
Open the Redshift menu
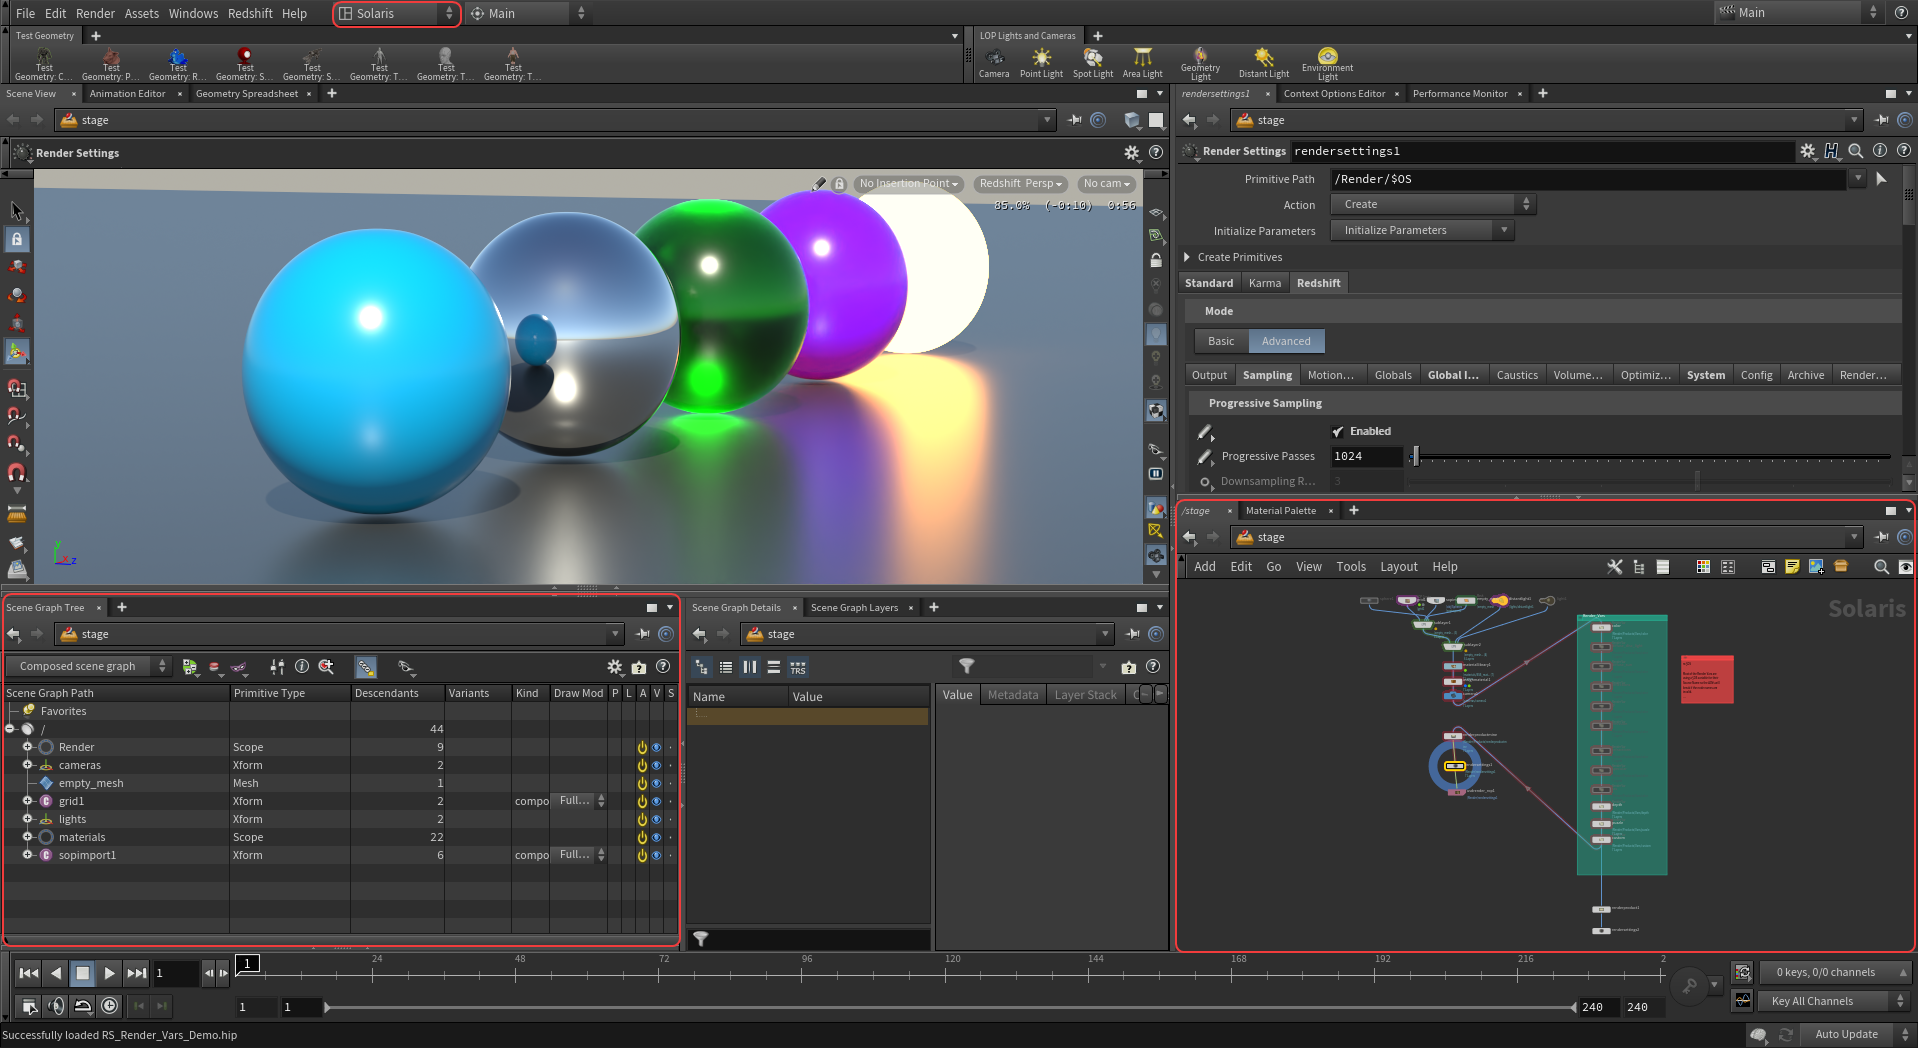(250, 14)
